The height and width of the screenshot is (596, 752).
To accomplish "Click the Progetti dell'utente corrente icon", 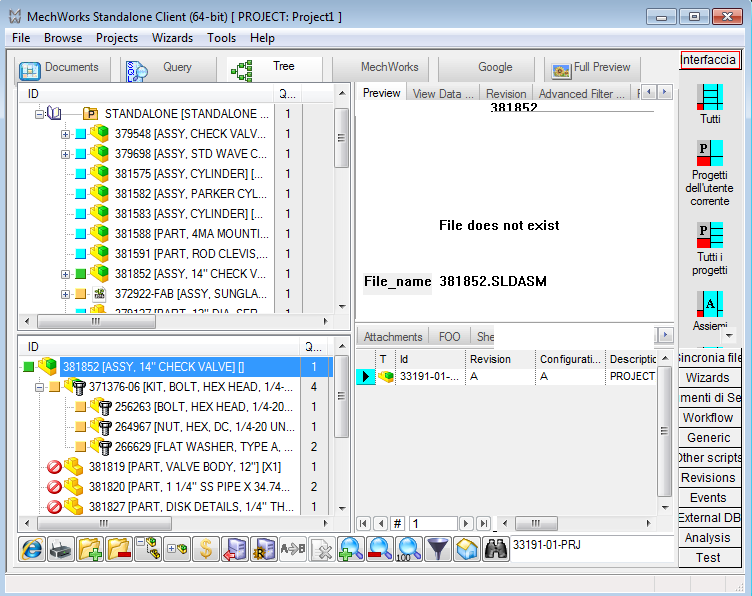I will tap(710, 153).
